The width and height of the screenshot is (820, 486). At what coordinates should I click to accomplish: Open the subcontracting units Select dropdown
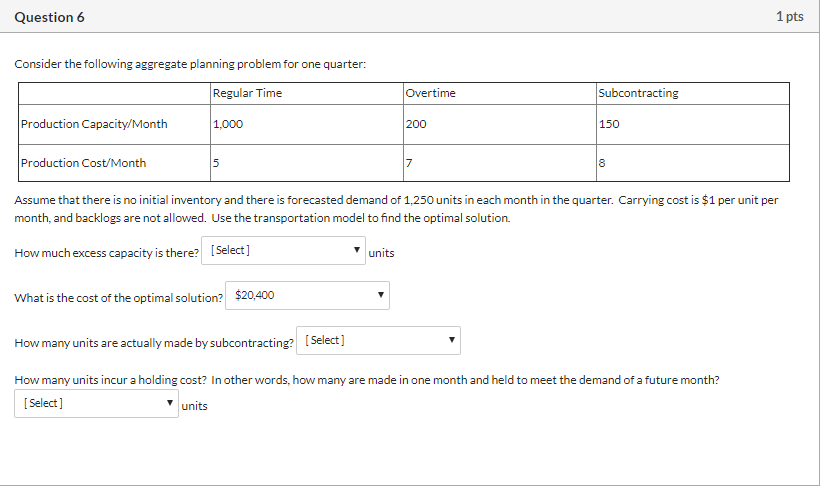pos(378,341)
